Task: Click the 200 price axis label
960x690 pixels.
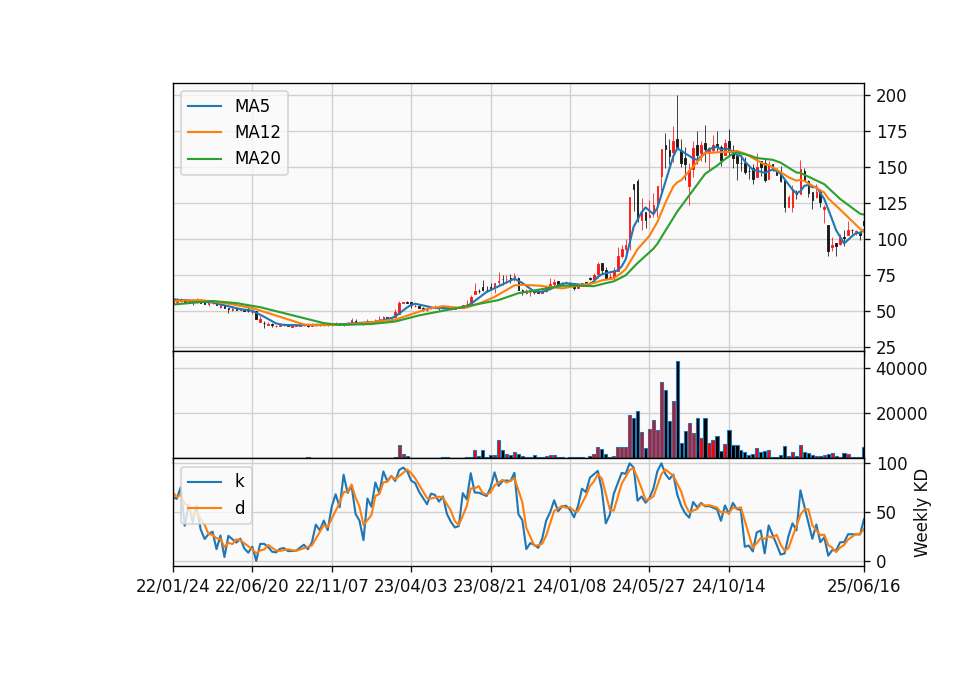Action: click(891, 96)
